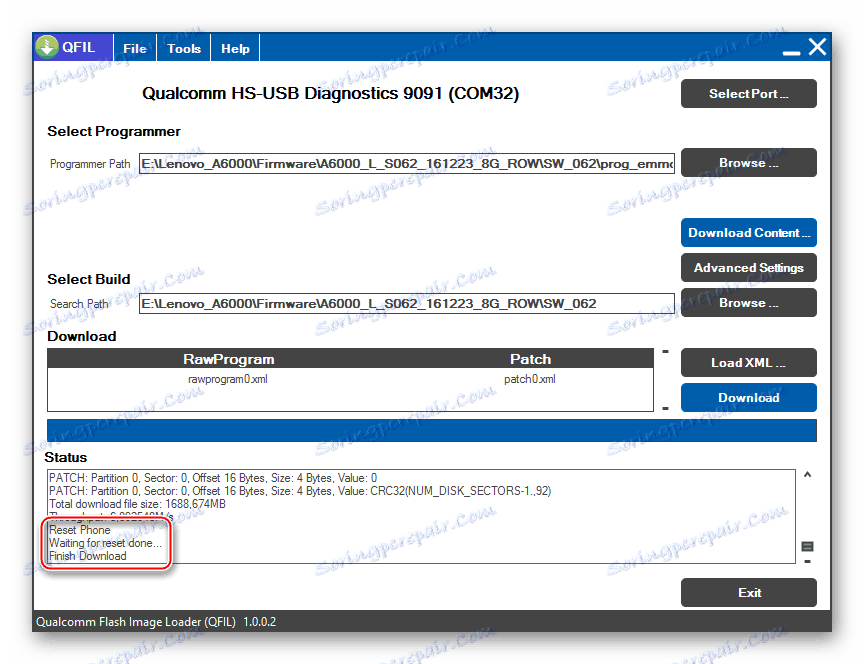This screenshot has width=864, height=664.
Task: Browse for the build search path
Action: click(749, 303)
